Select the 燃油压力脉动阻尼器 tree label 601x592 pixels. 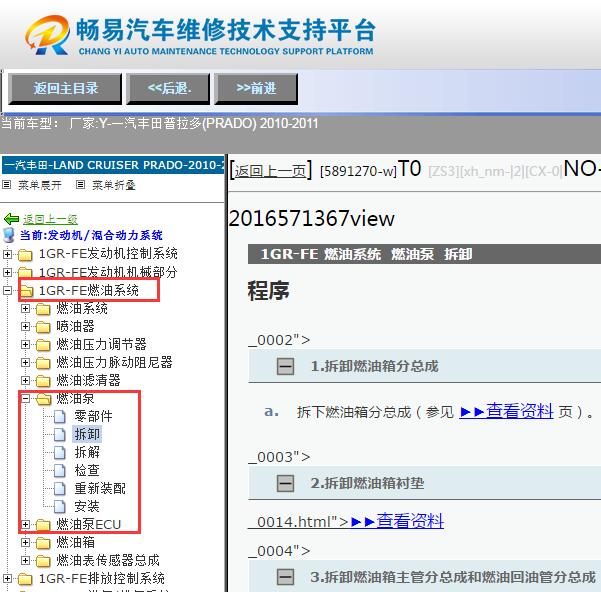[115, 362]
